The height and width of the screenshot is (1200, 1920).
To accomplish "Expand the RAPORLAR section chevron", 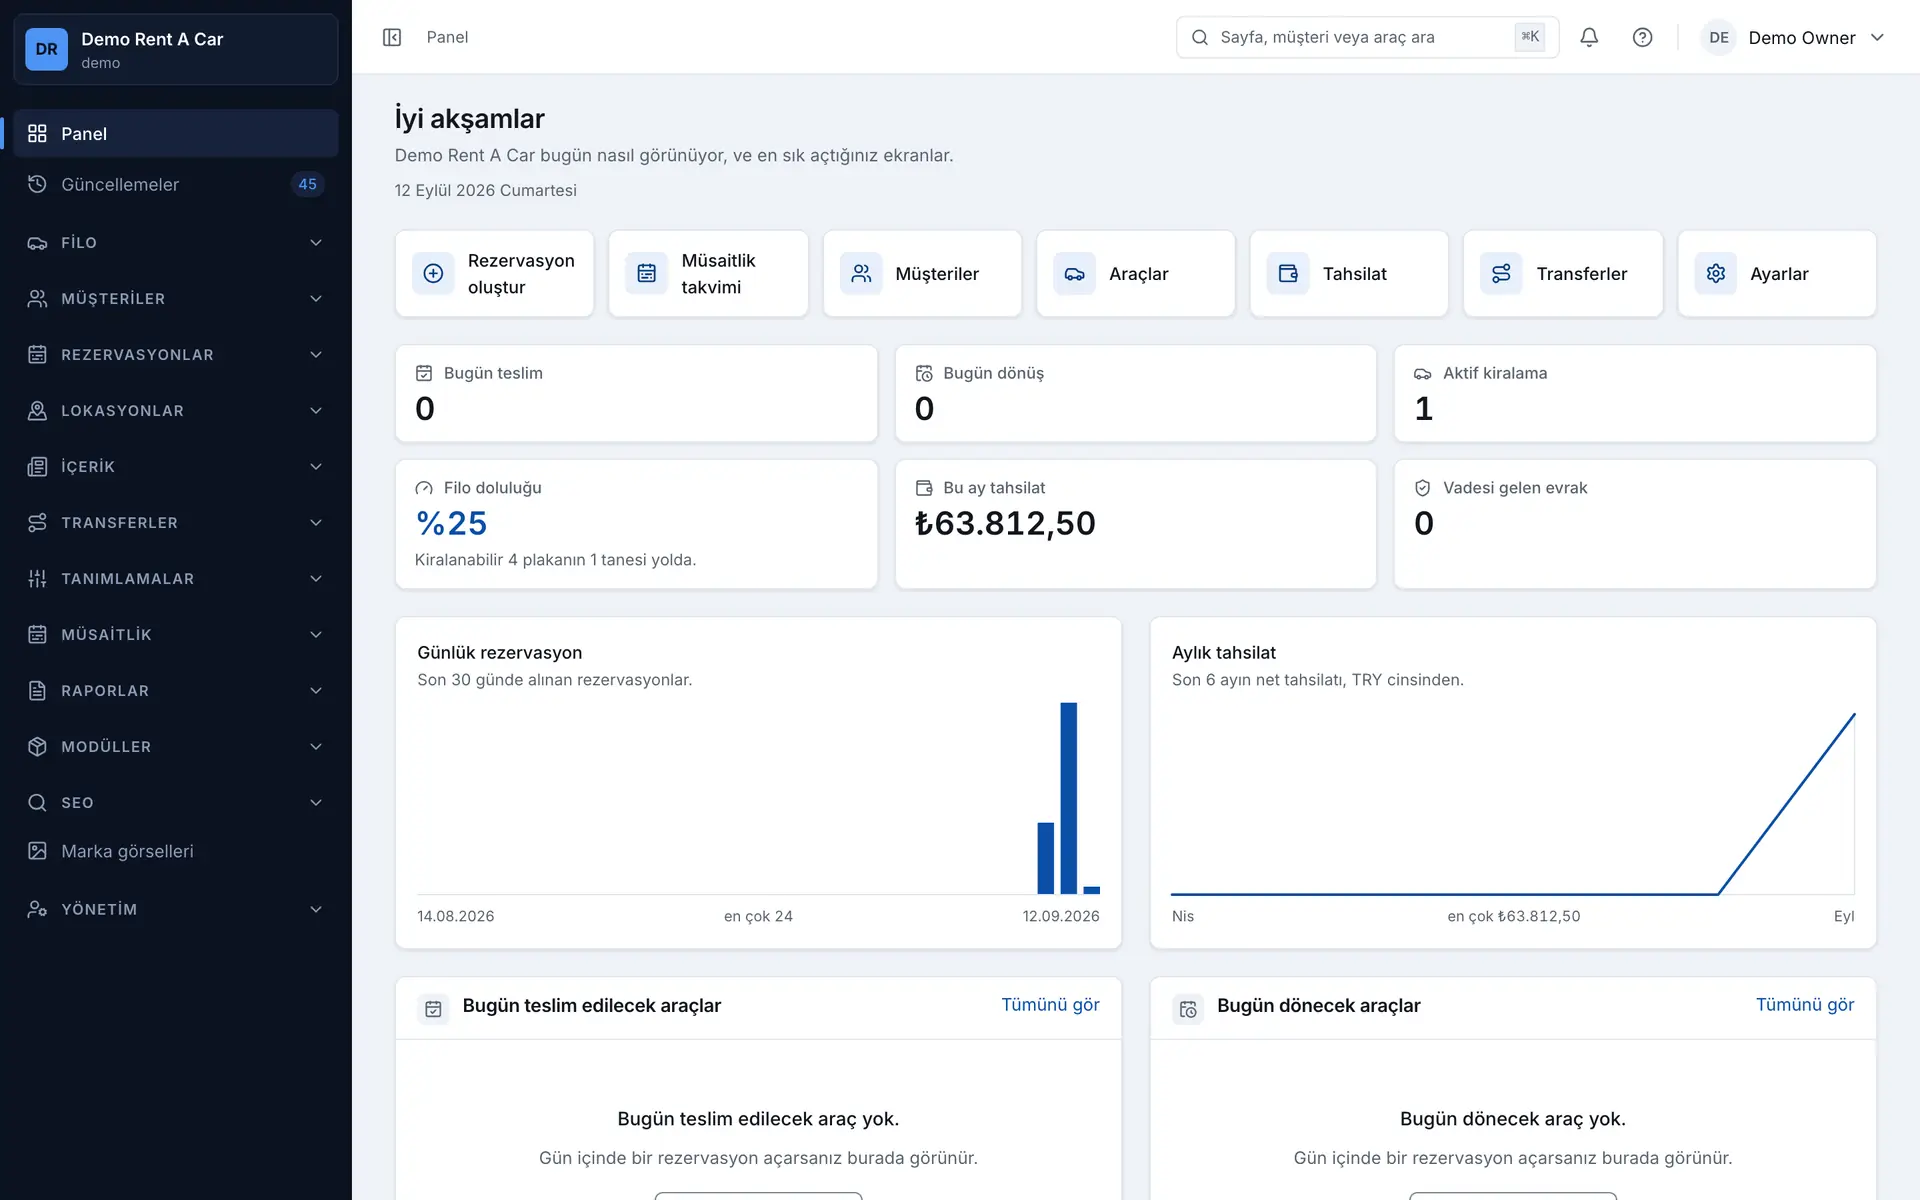I will pos(316,691).
